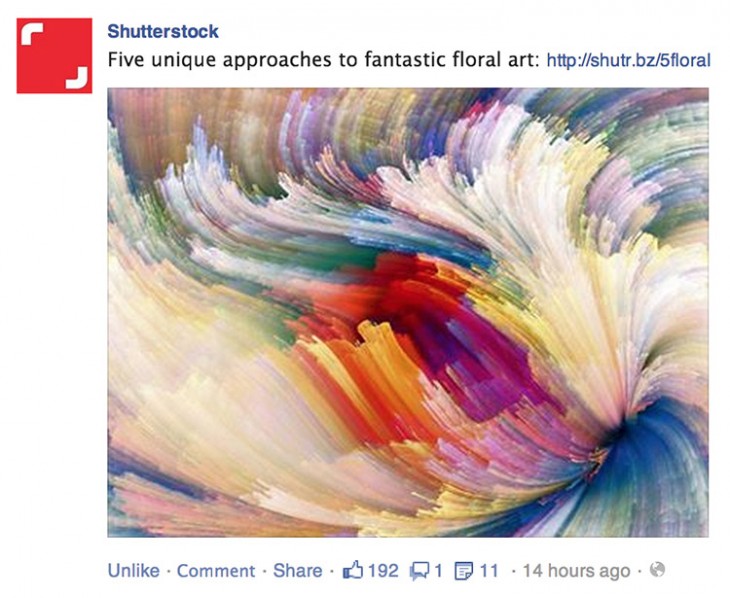
Task: View the 11 shares count
Action: (x=489, y=571)
